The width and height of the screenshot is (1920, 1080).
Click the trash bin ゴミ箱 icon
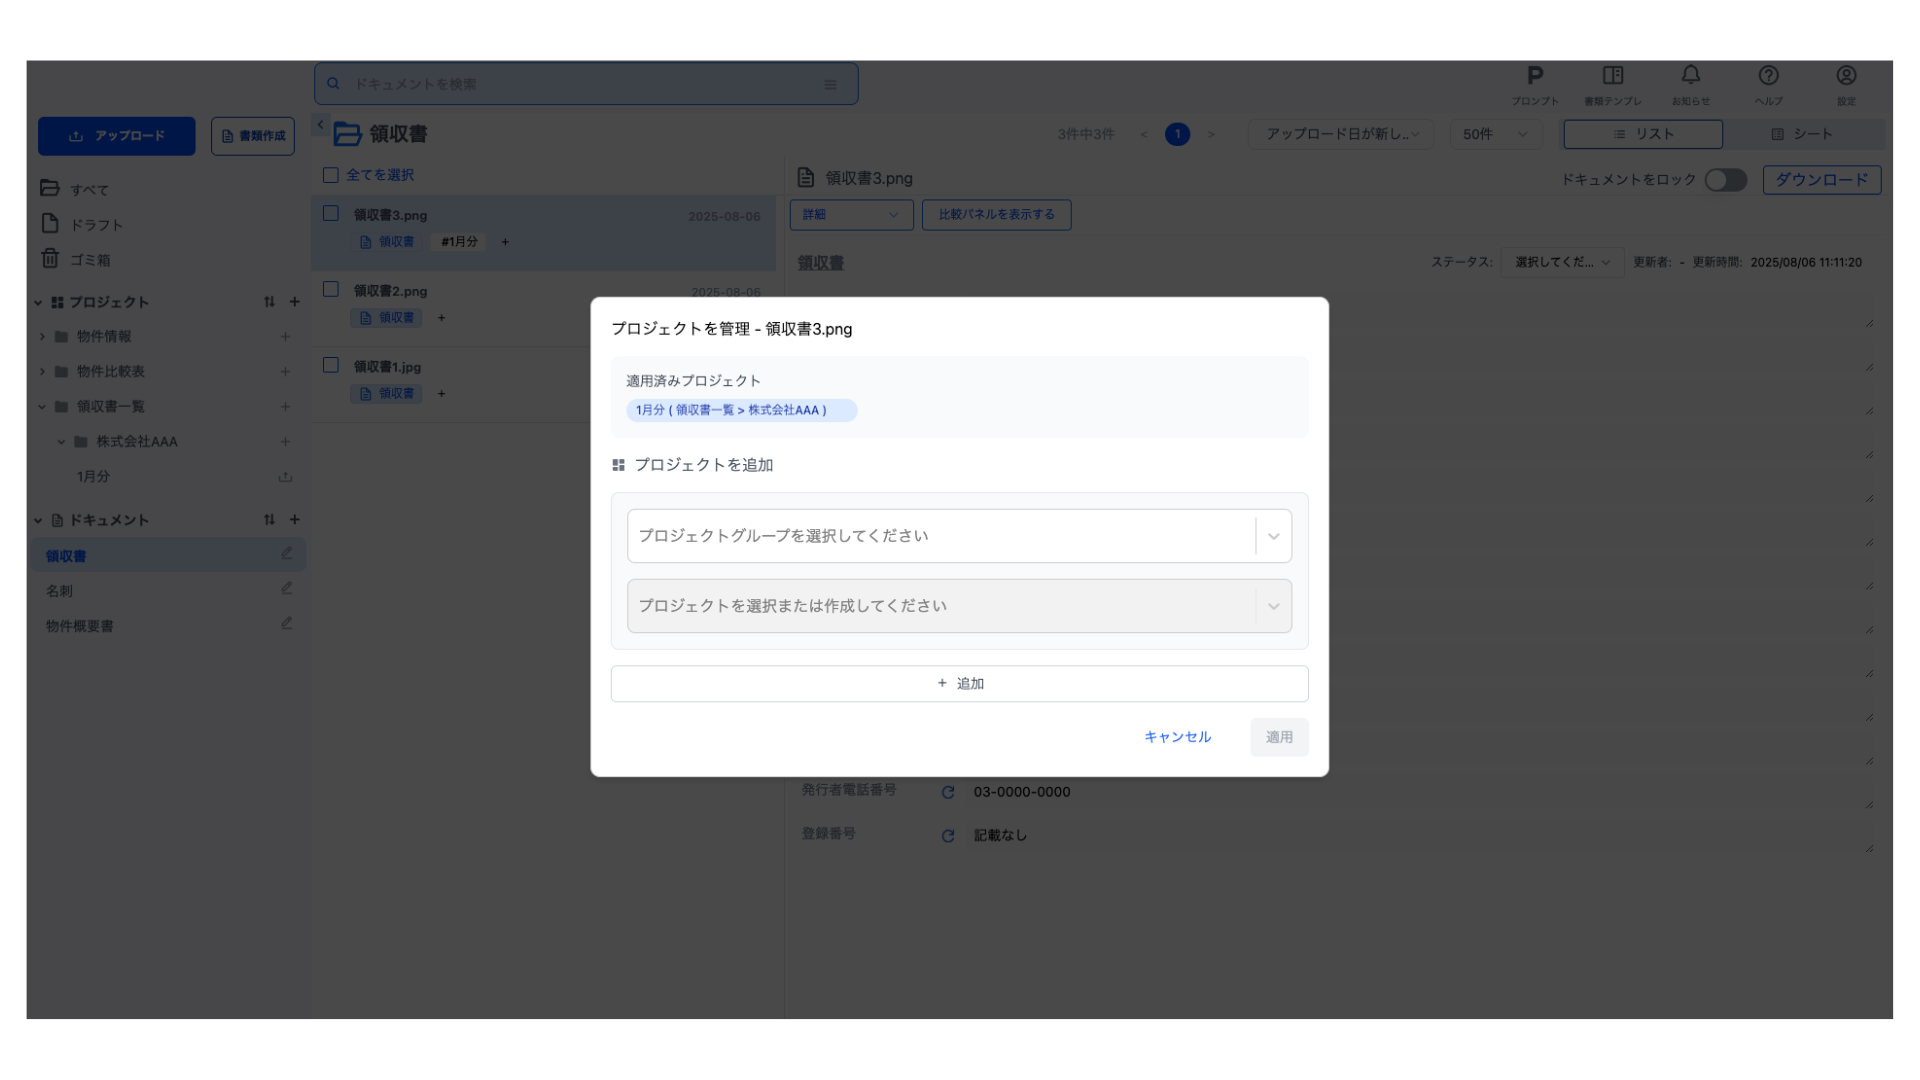pos(50,259)
